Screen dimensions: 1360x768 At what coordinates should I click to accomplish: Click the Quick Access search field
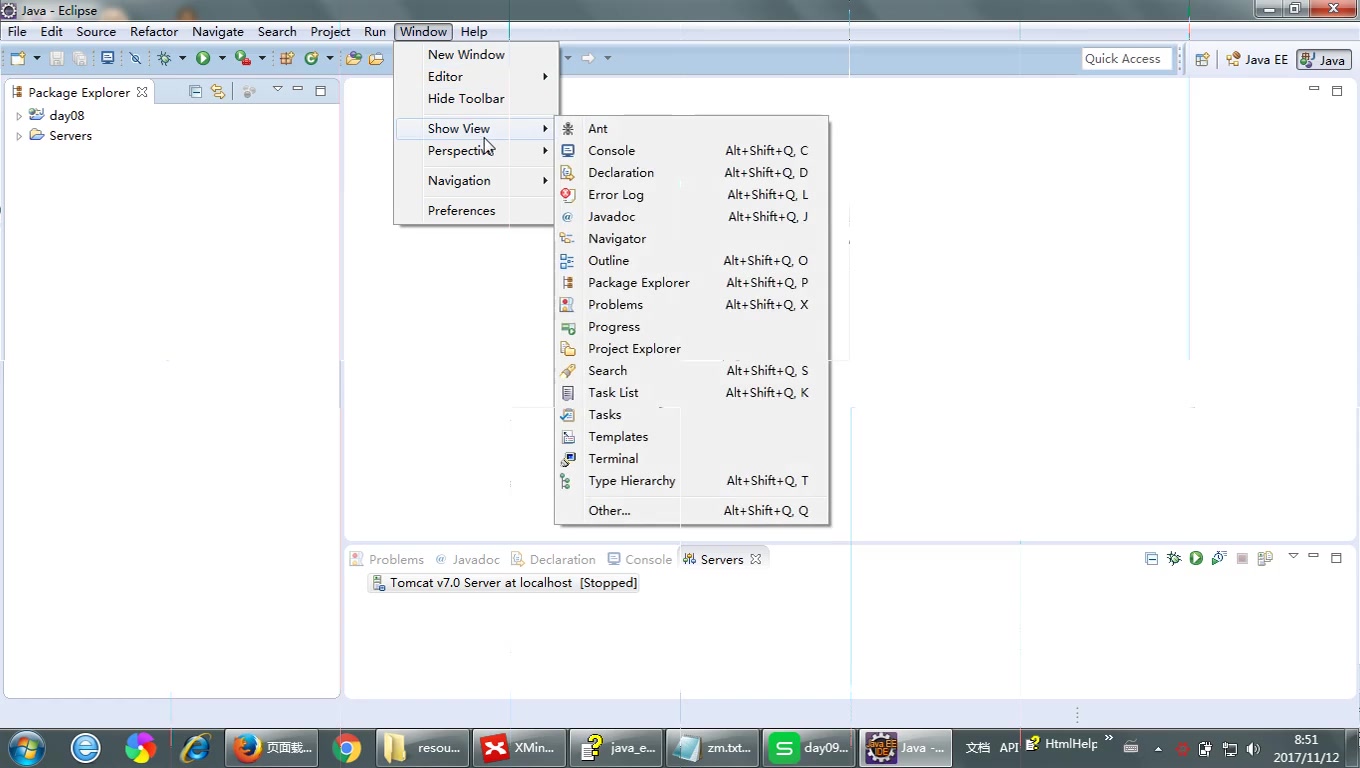coord(1126,59)
